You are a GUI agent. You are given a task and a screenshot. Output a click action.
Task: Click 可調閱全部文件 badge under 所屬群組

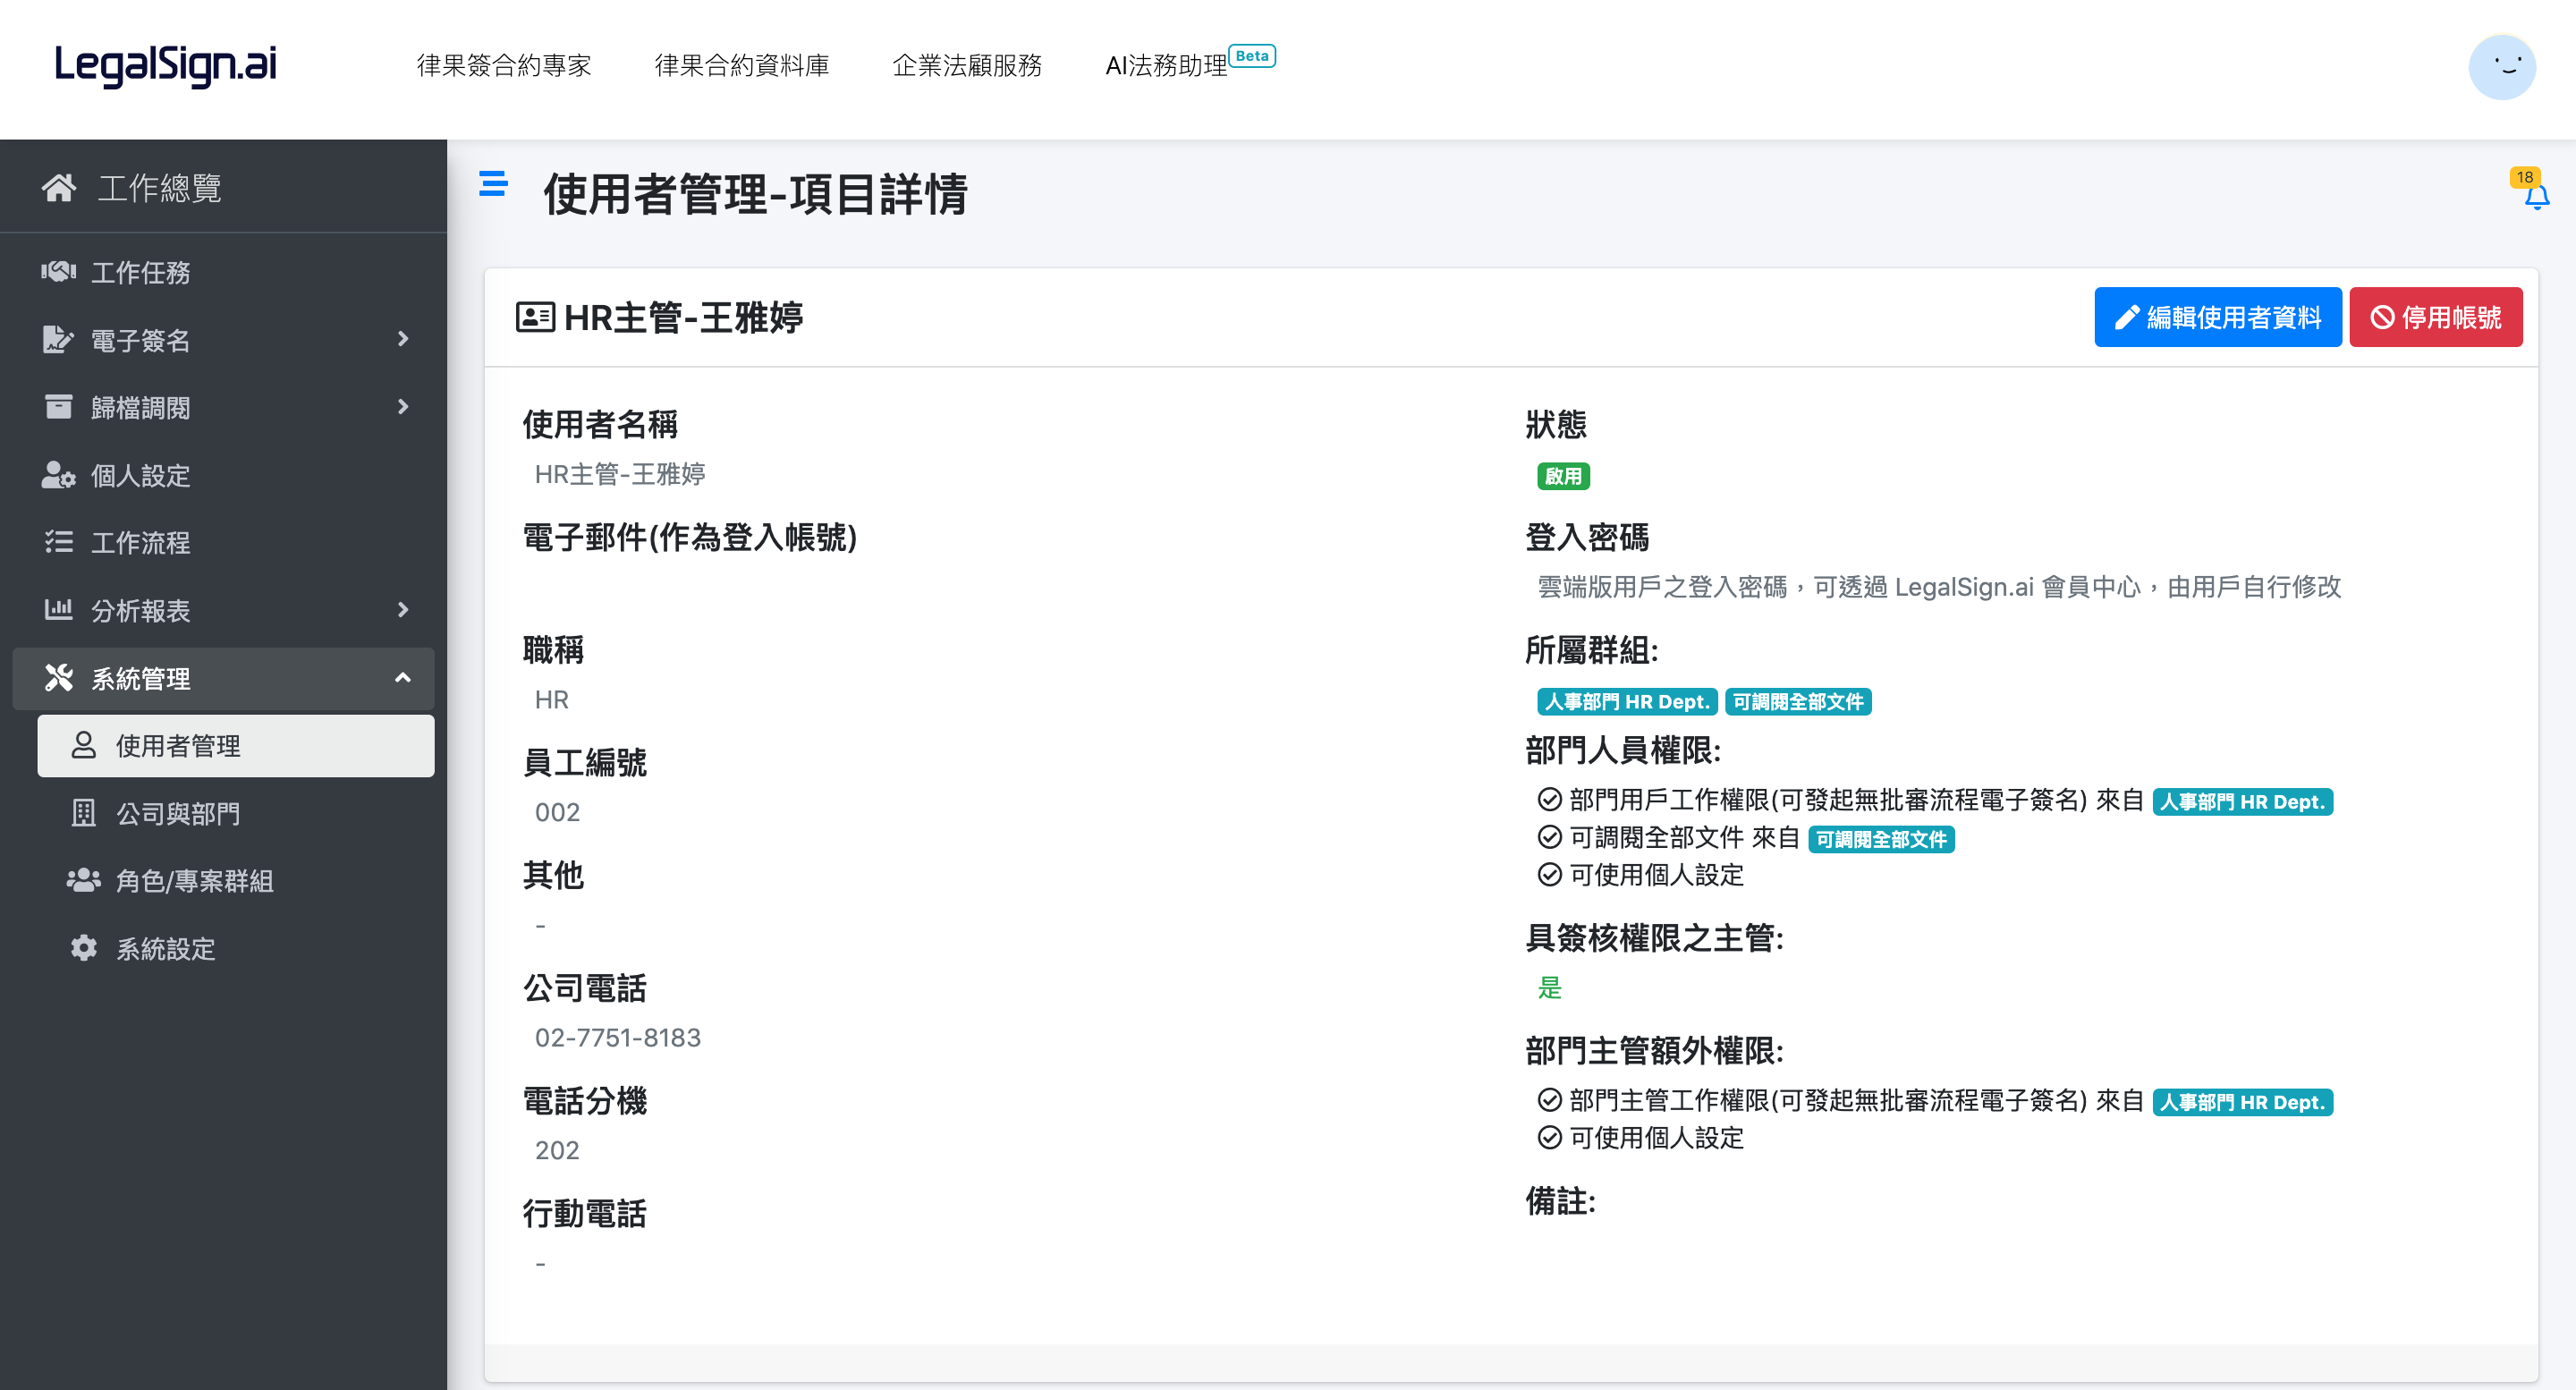[1798, 701]
